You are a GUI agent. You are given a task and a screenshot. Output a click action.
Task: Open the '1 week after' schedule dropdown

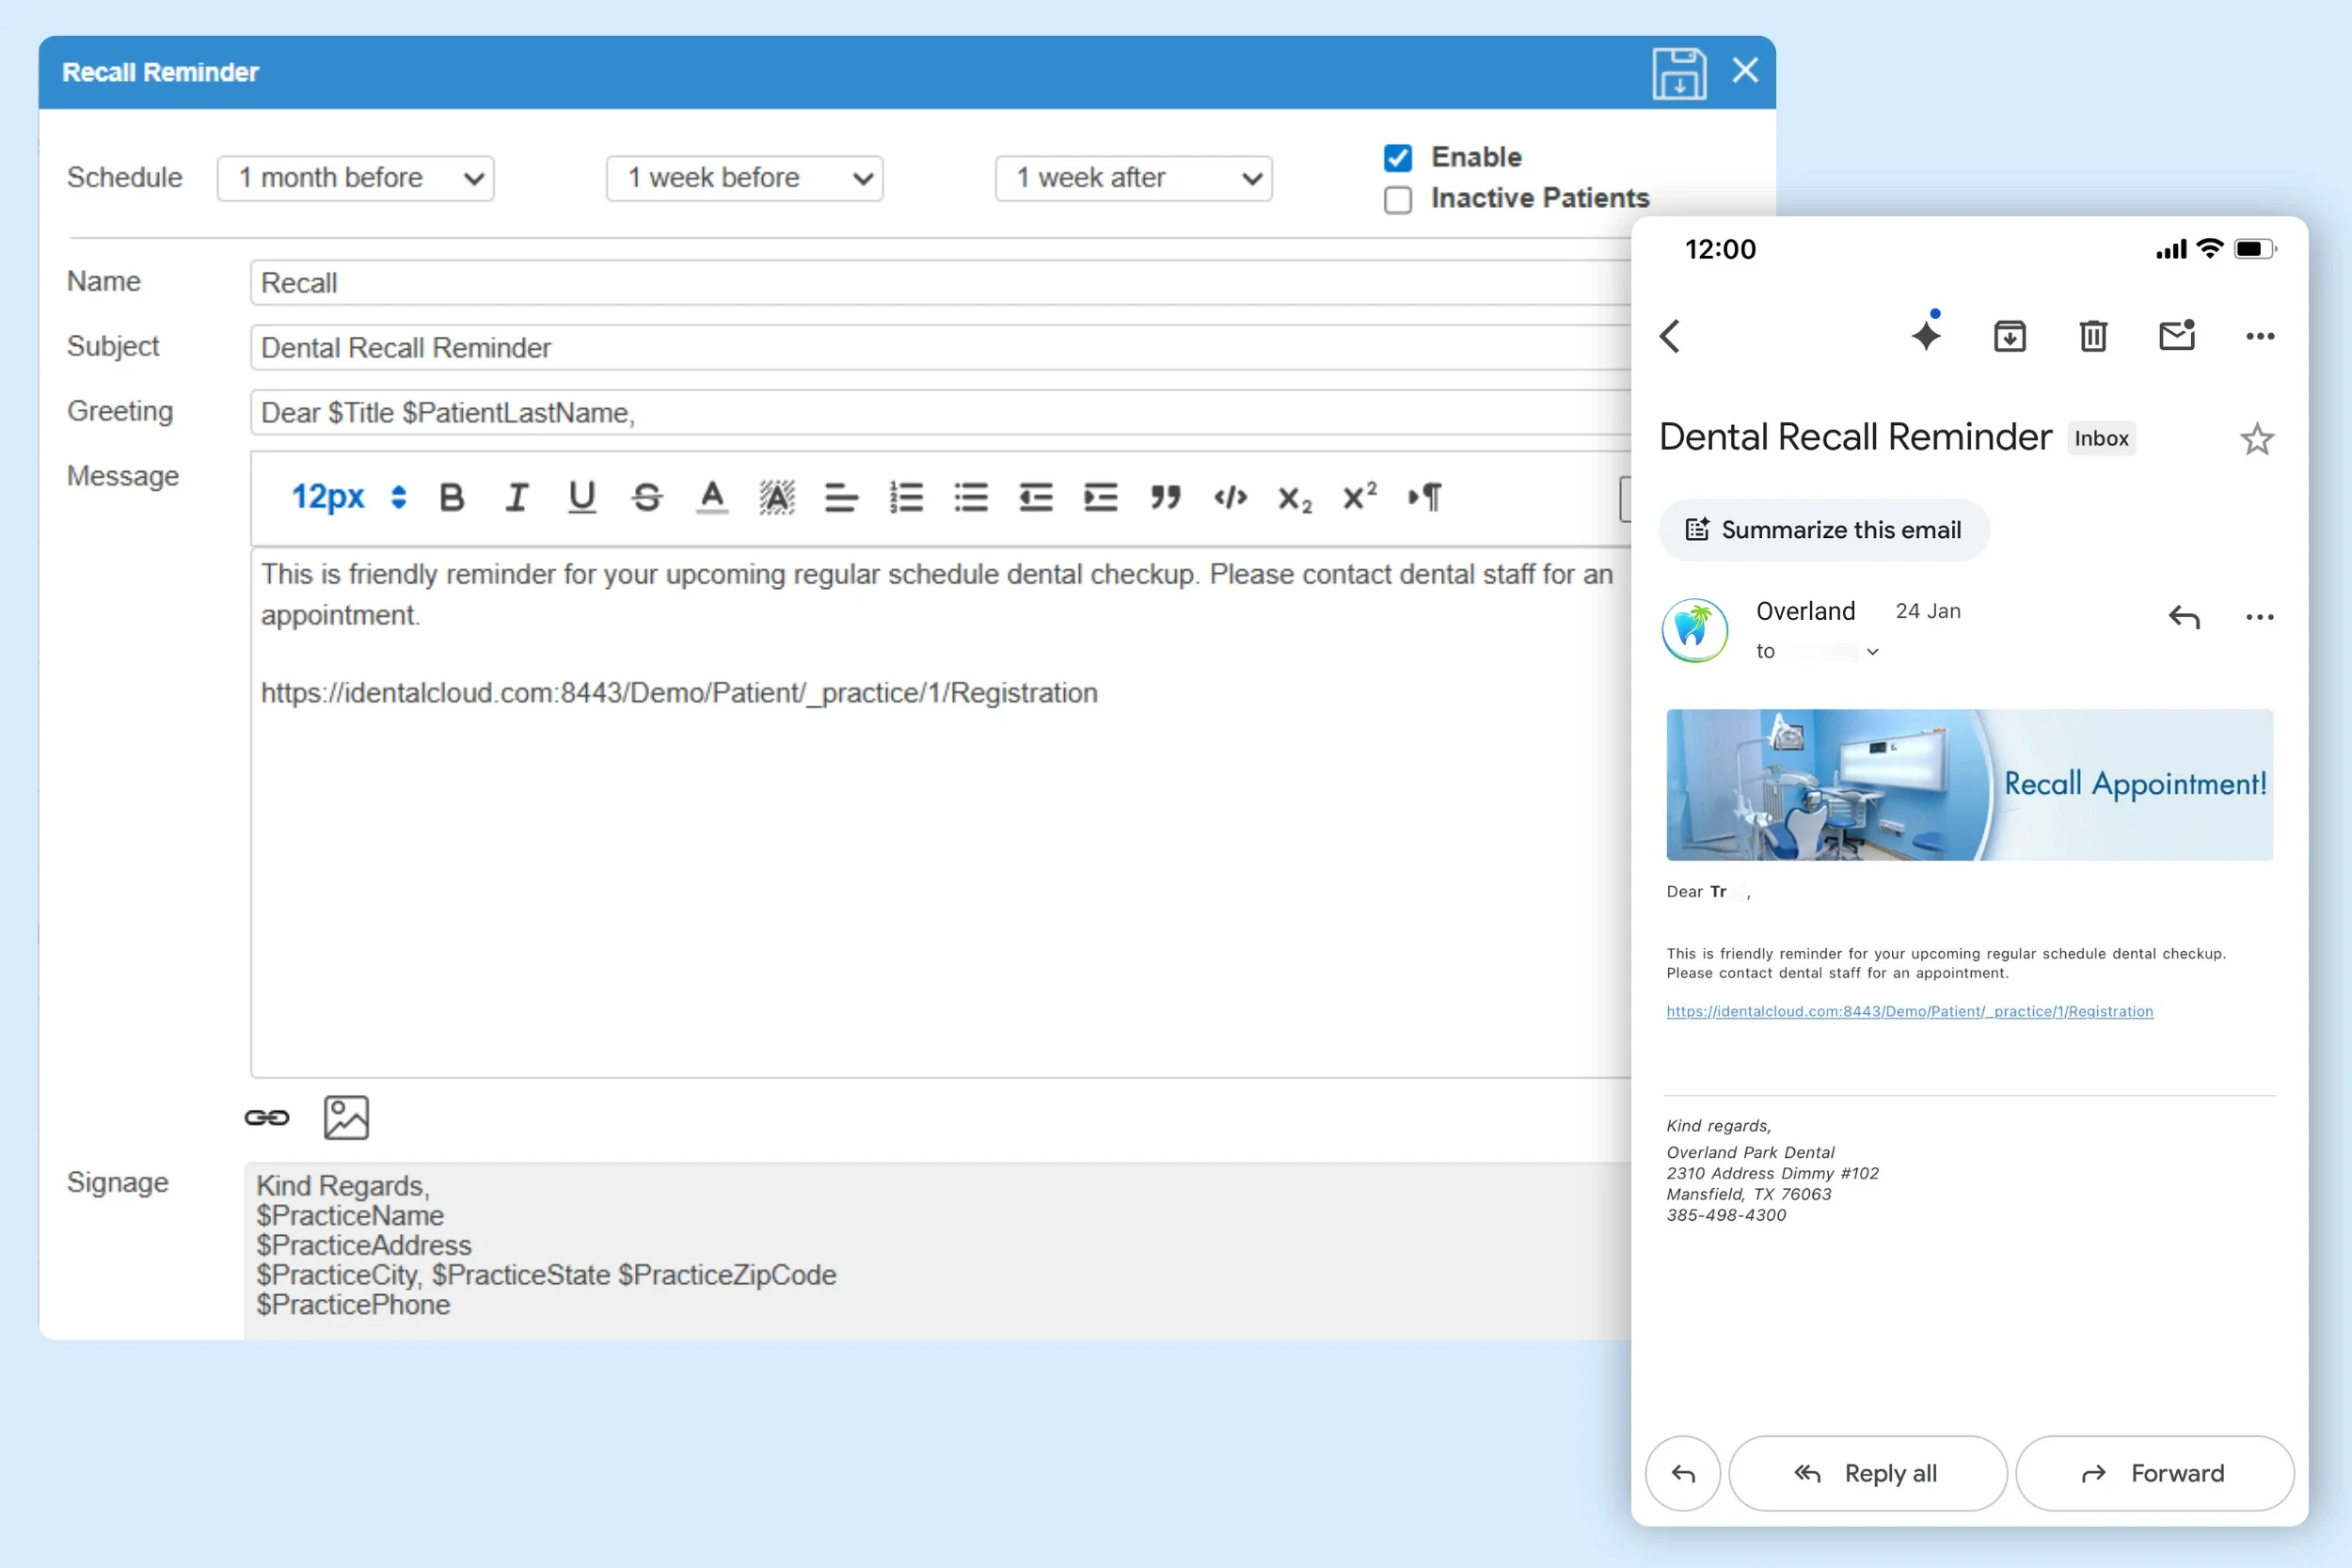1133,178
